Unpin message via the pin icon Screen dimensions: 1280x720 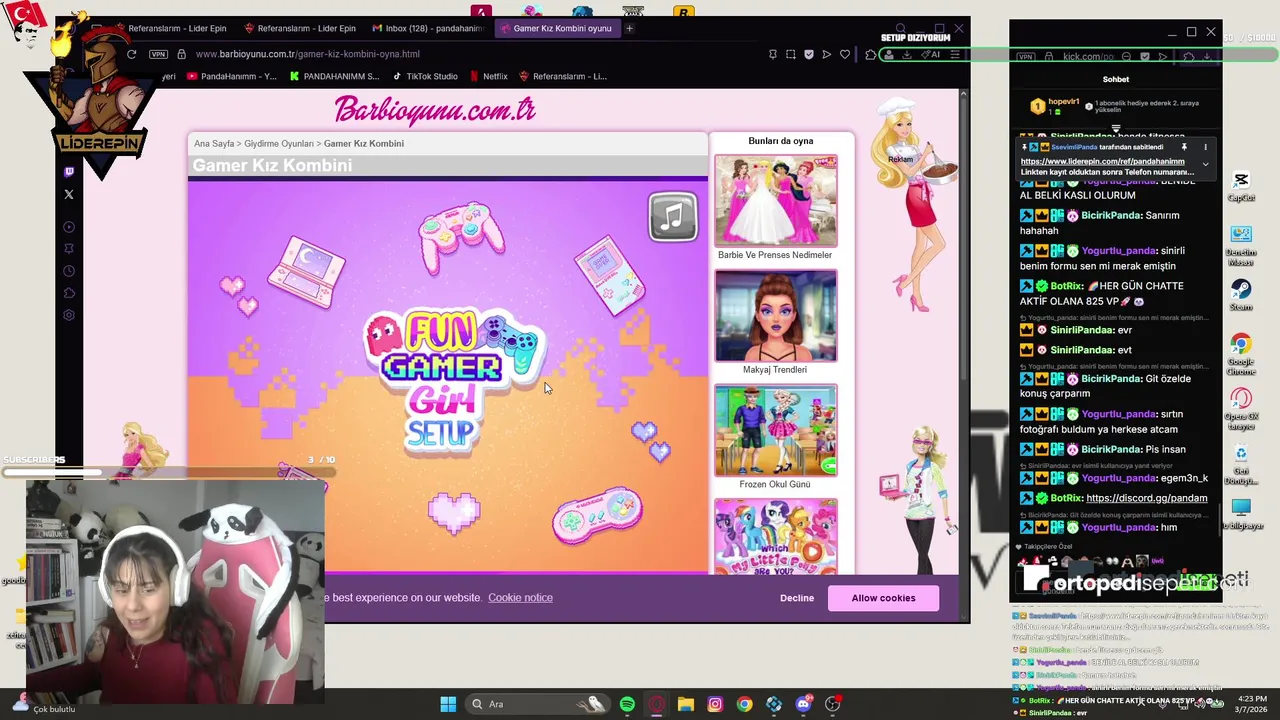point(1184,147)
